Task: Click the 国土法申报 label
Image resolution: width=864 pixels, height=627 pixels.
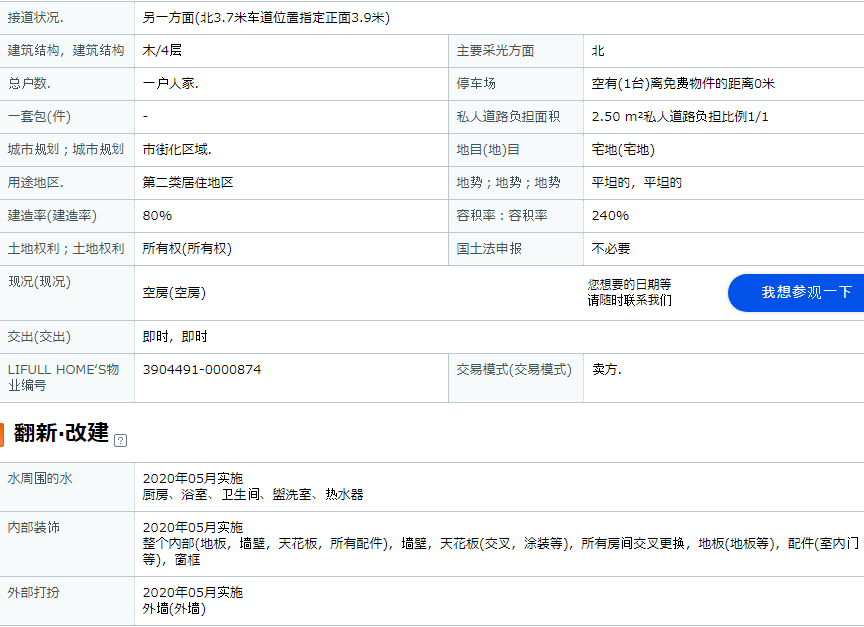Action: click(x=489, y=249)
